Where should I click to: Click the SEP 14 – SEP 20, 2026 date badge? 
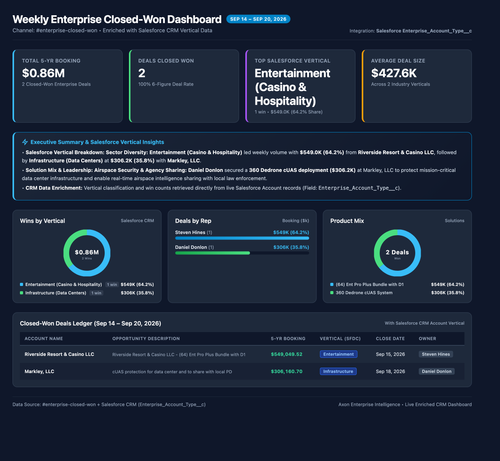point(258,19)
